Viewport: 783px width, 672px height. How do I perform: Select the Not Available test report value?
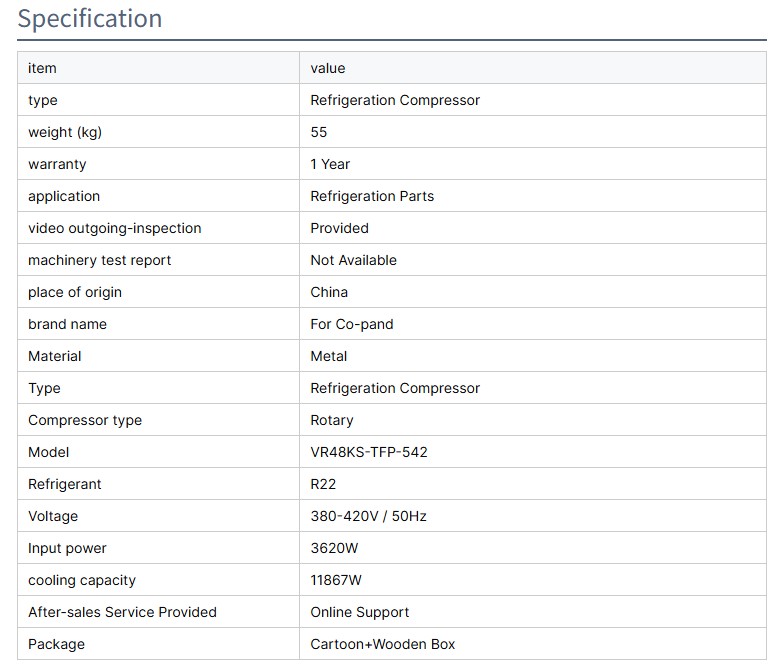coord(353,260)
